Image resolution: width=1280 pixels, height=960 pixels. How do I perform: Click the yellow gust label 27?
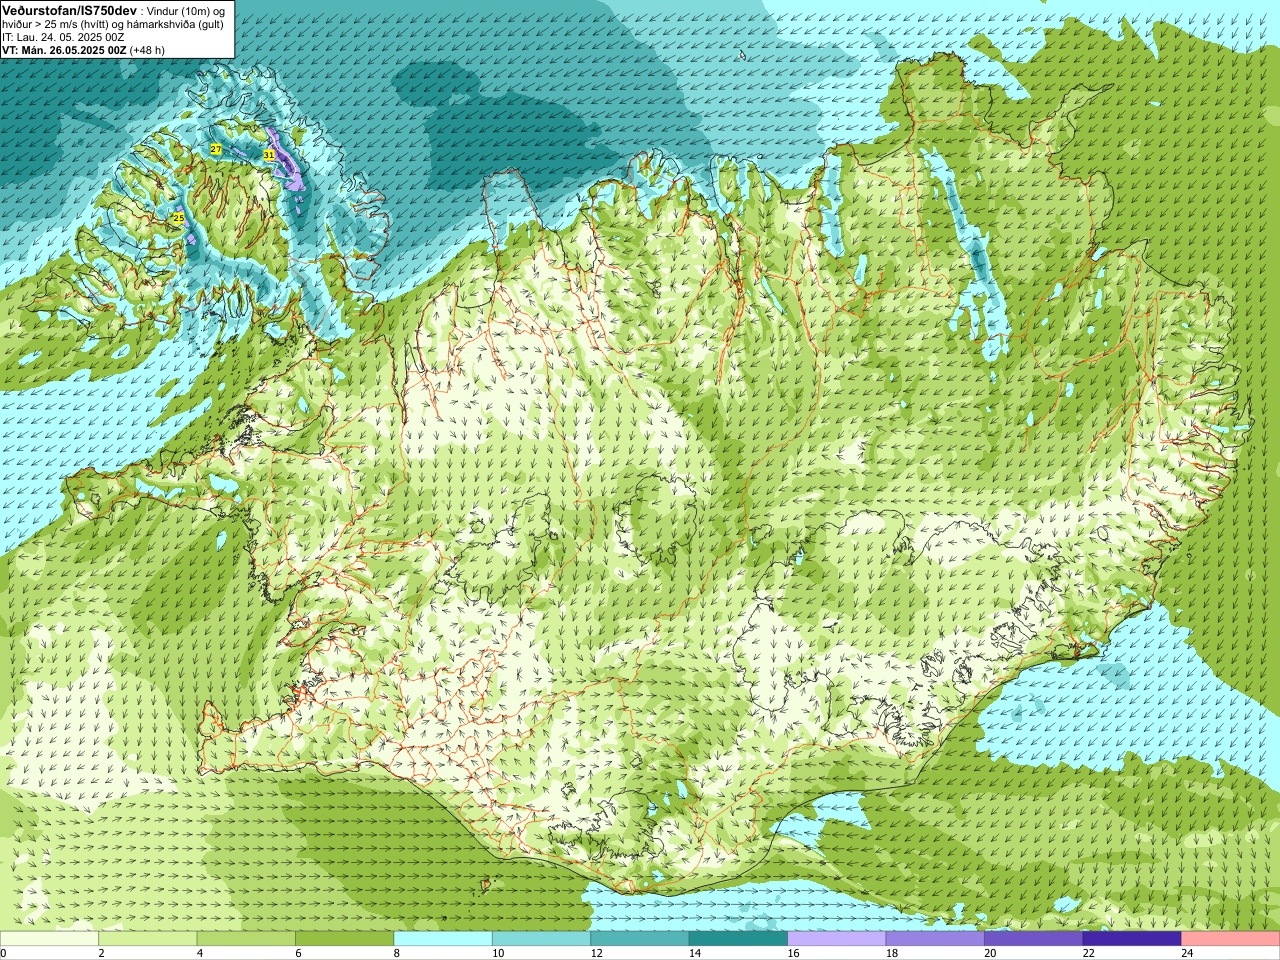tap(216, 149)
